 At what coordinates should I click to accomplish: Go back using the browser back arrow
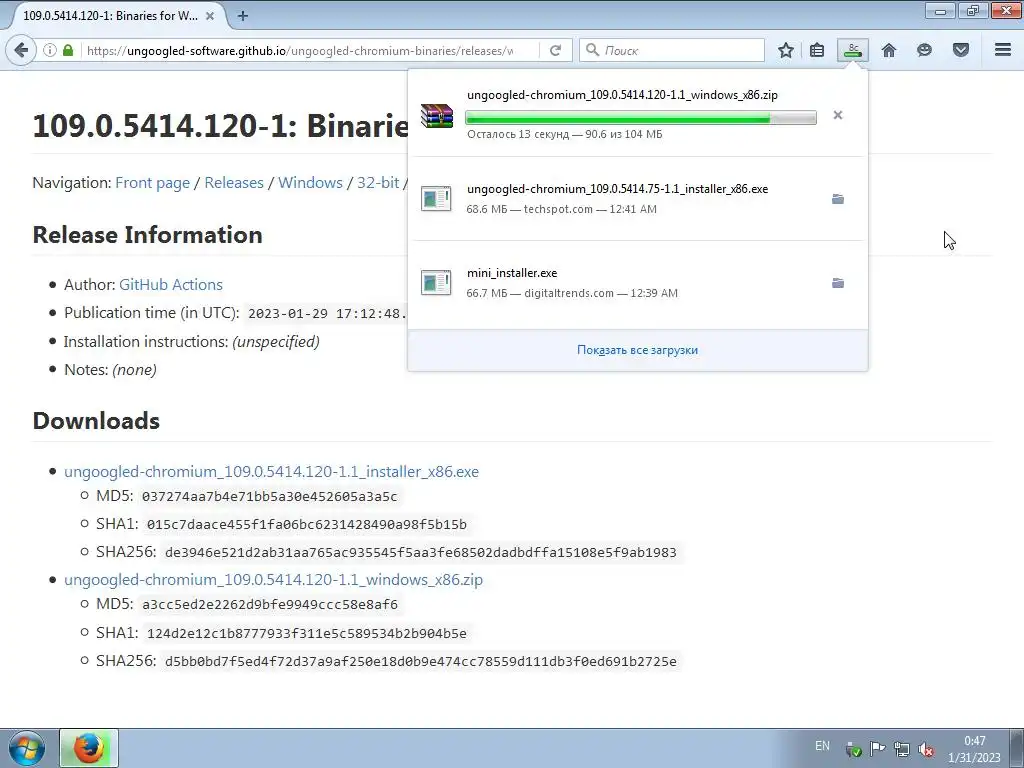click(x=21, y=50)
